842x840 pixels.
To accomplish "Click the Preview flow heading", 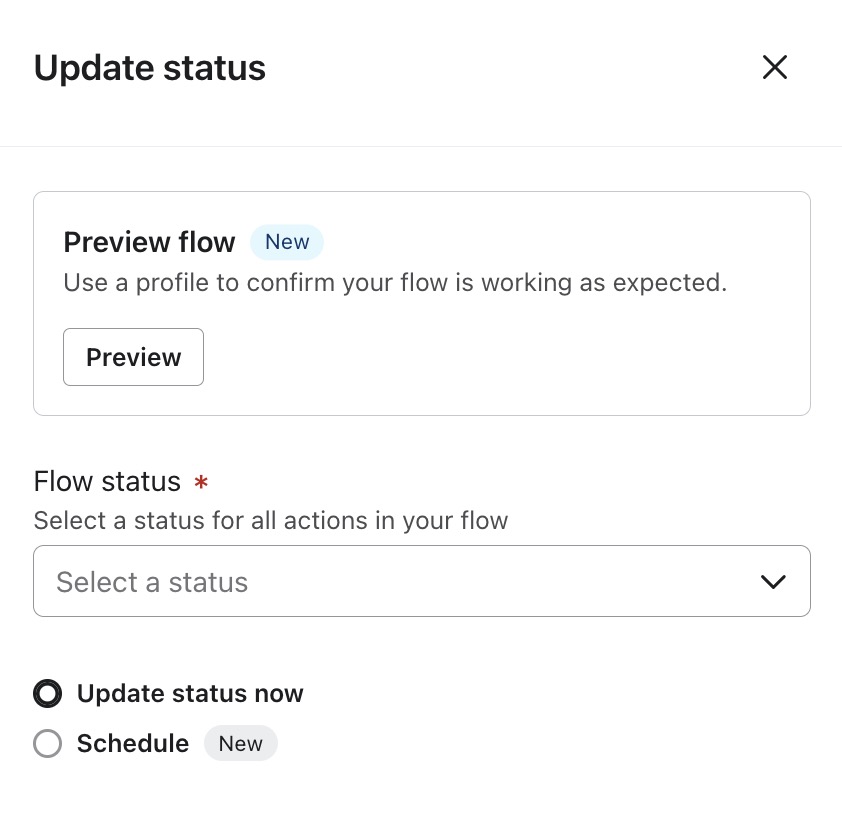I will pos(149,242).
